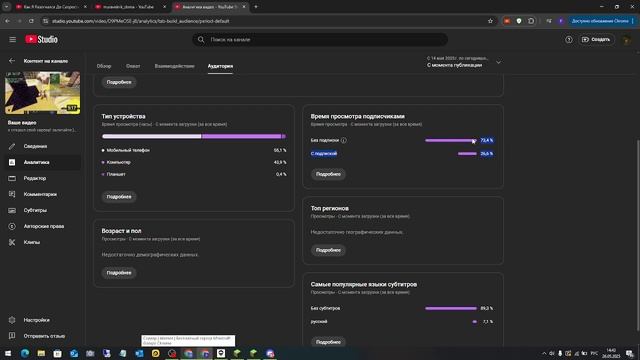Viewport: 640px width, 360px height.
Task: Expand the date range dropdown С момента публикации
Action: [464, 62]
